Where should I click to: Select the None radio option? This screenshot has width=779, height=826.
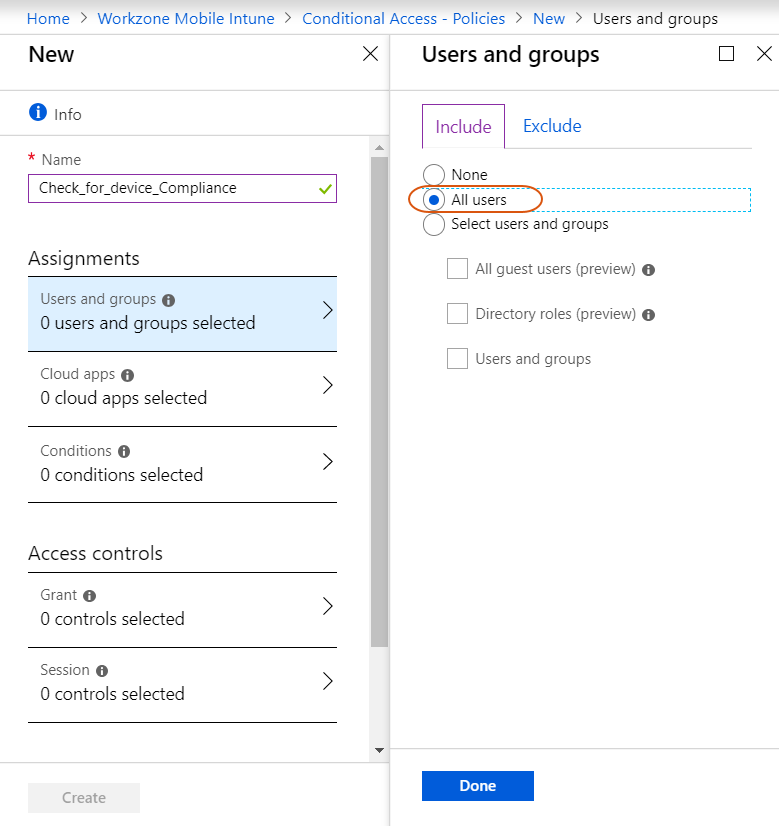[x=434, y=174]
